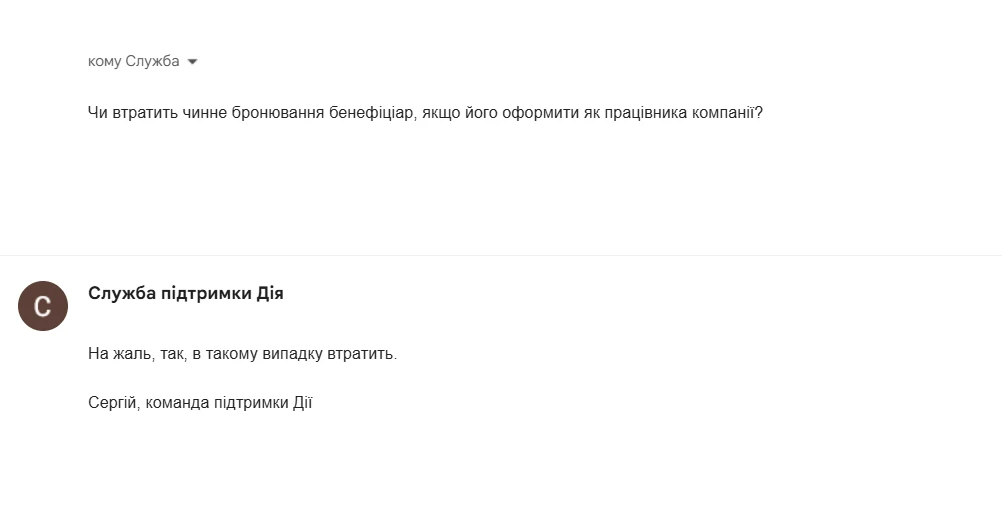Viewport: 1002px width, 513px height.
Task: Open the brown "C" sender avatar
Action: (43, 306)
